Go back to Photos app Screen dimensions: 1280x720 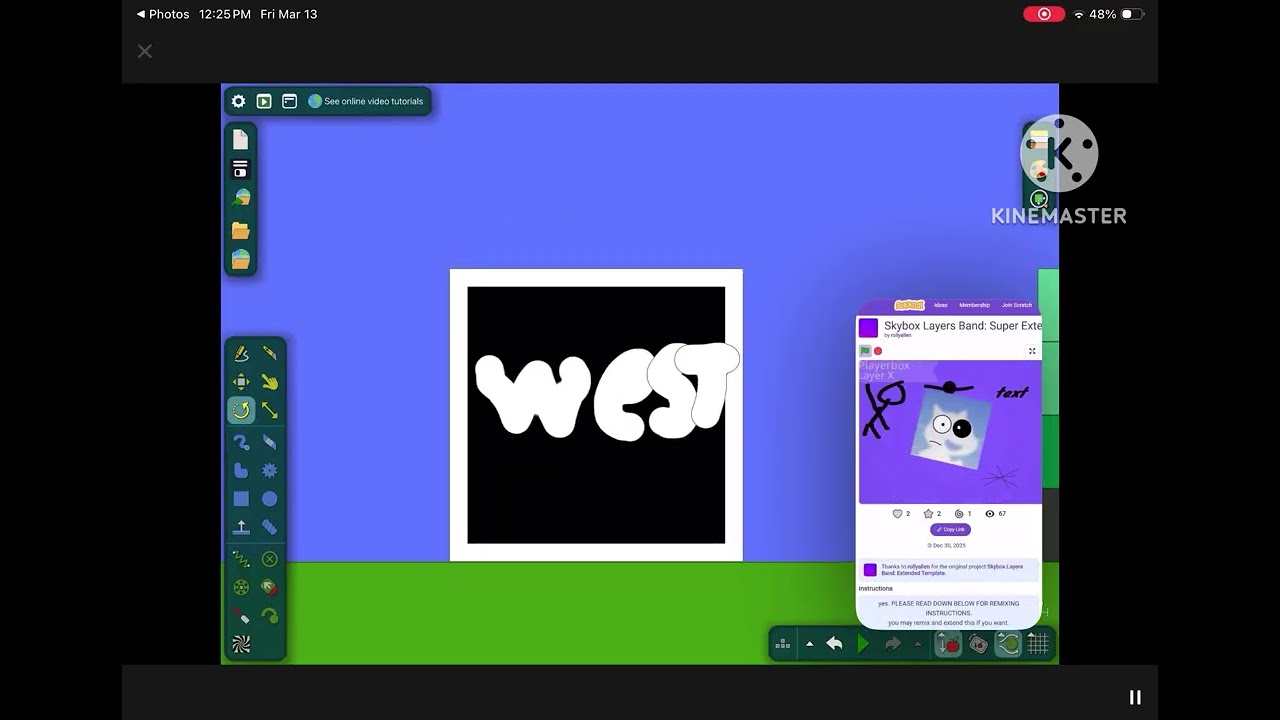point(163,14)
